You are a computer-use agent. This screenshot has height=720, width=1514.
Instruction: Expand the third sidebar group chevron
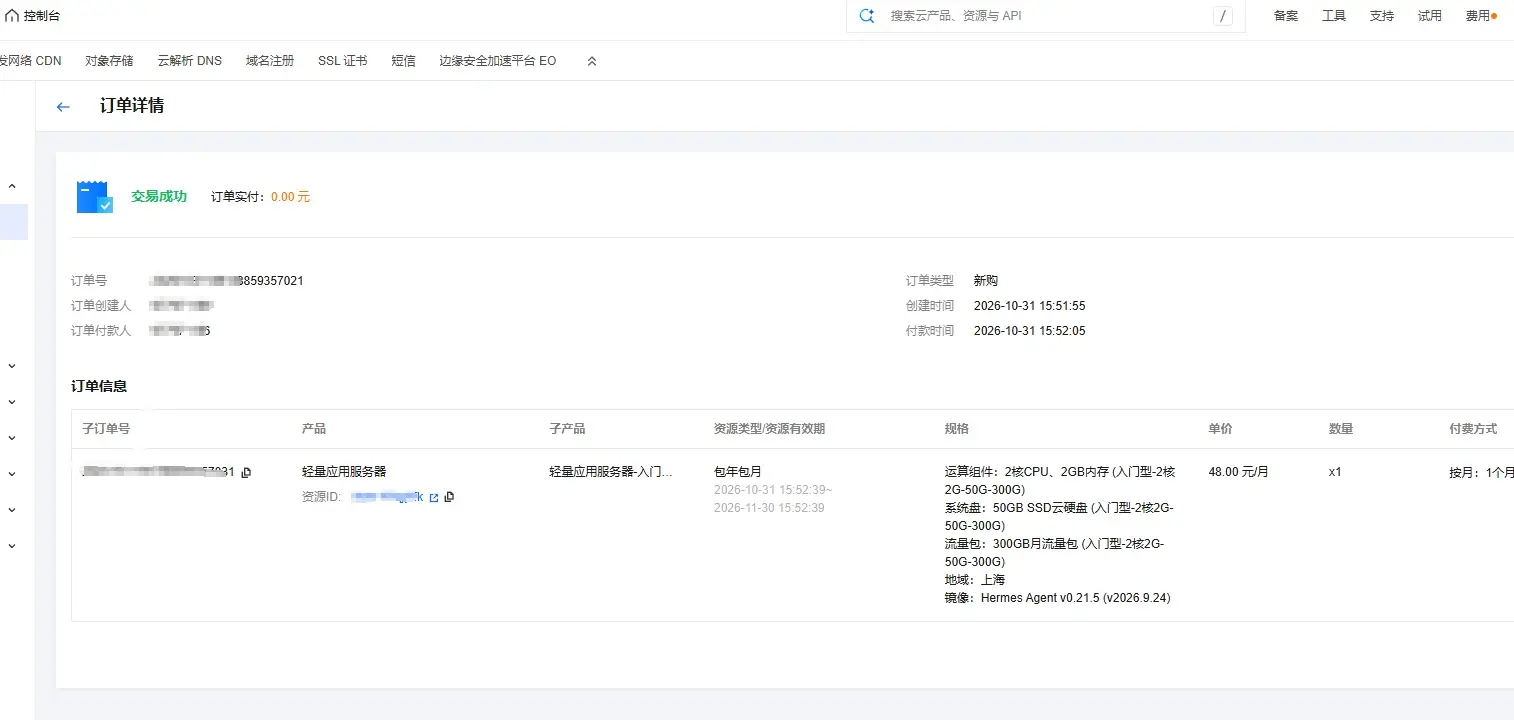[12, 402]
